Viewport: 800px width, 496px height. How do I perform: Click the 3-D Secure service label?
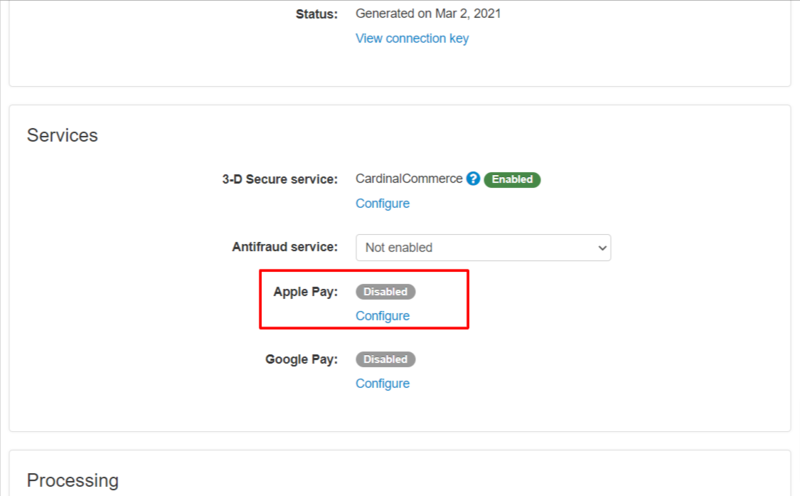pos(280,180)
